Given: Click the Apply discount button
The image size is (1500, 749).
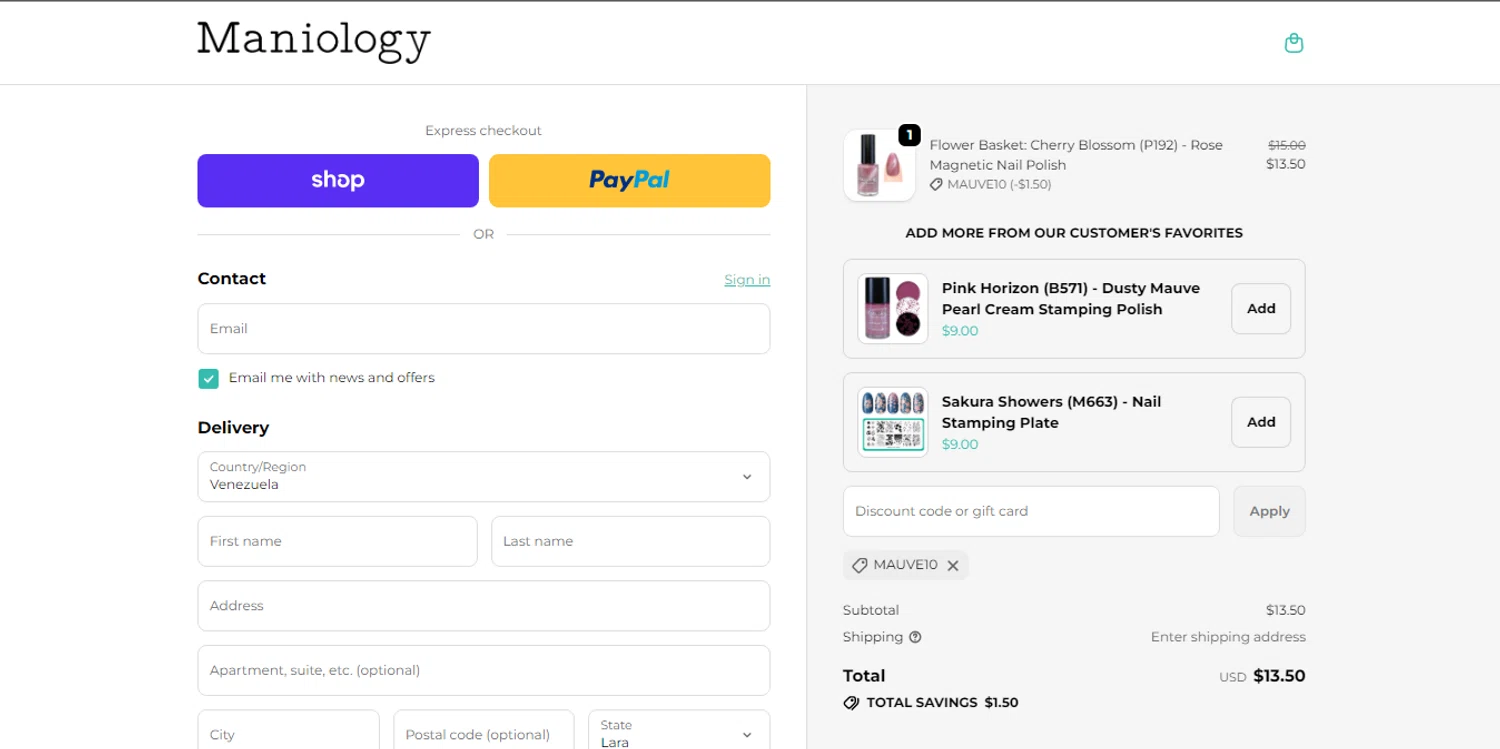Looking at the screenshot, I should (1270, 511).
